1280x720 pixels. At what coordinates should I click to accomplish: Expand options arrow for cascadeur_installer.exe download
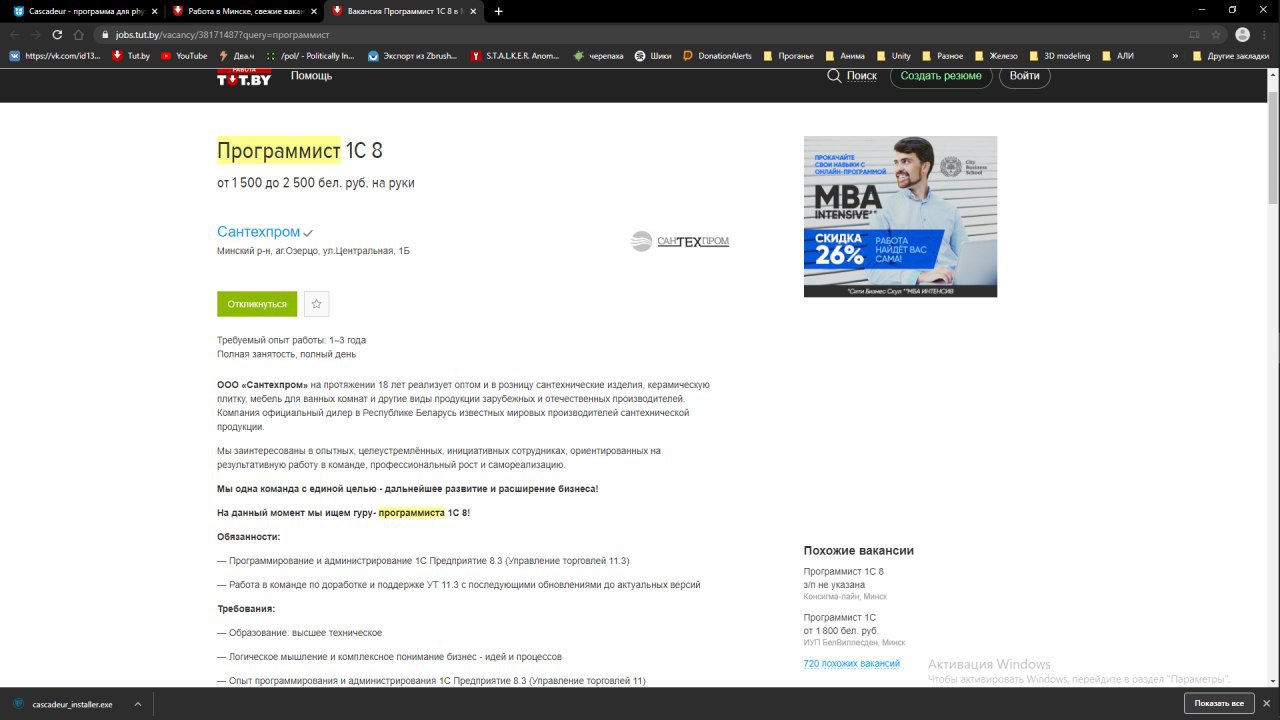click(x=137, y=704)
